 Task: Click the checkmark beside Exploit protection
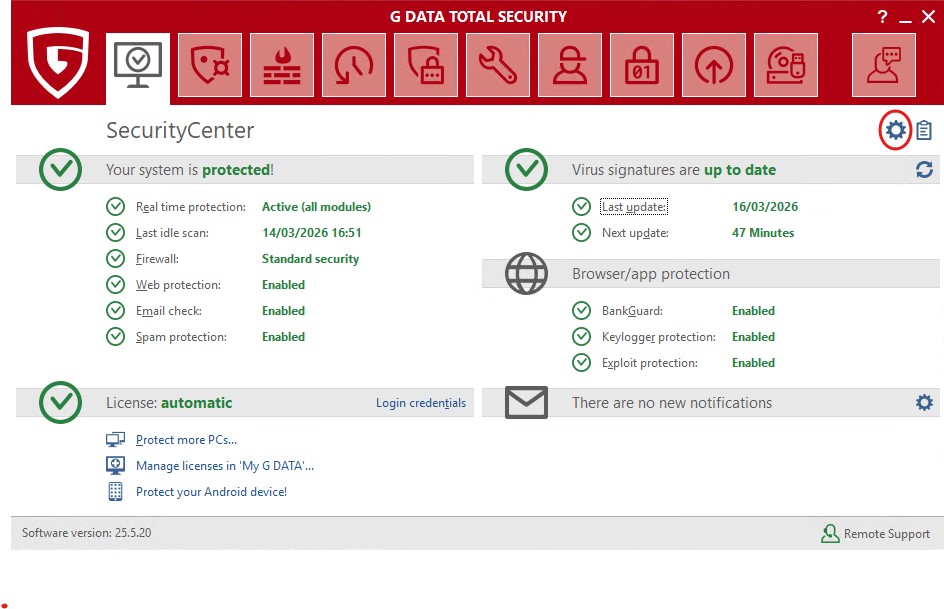click(581, 363)
